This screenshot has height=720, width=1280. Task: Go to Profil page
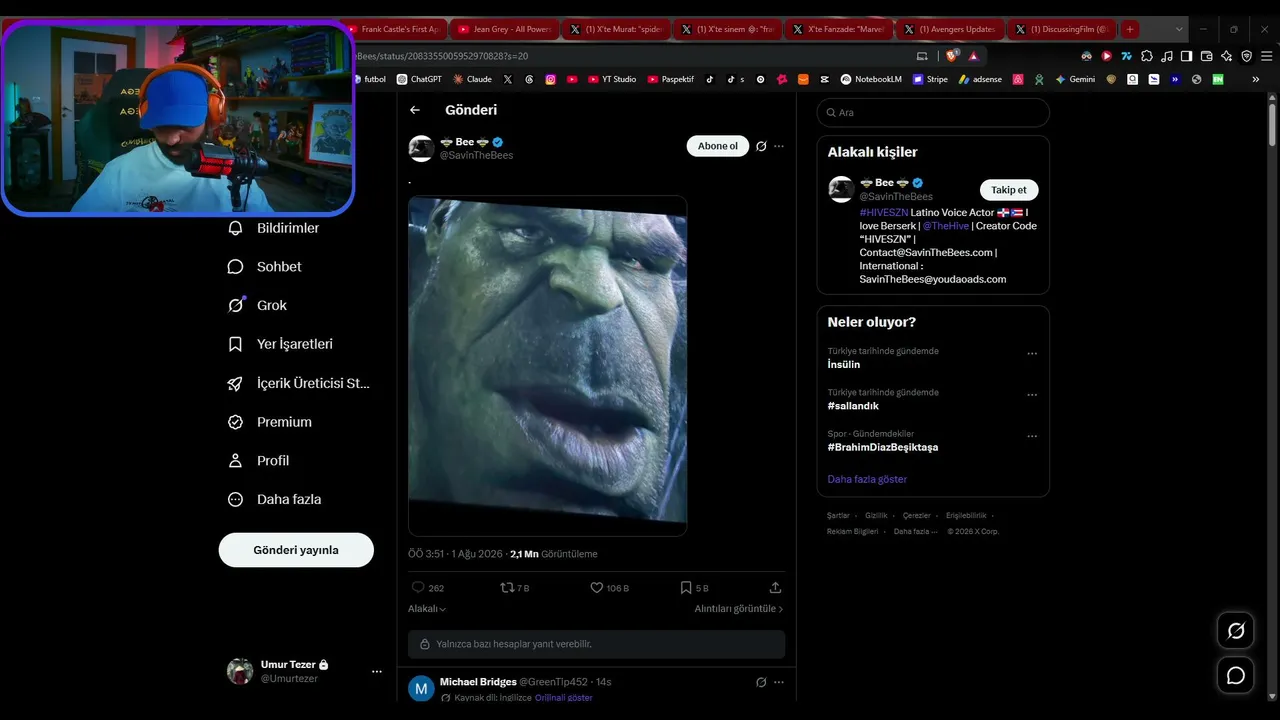pyautogui.click(x=259, y=461)
